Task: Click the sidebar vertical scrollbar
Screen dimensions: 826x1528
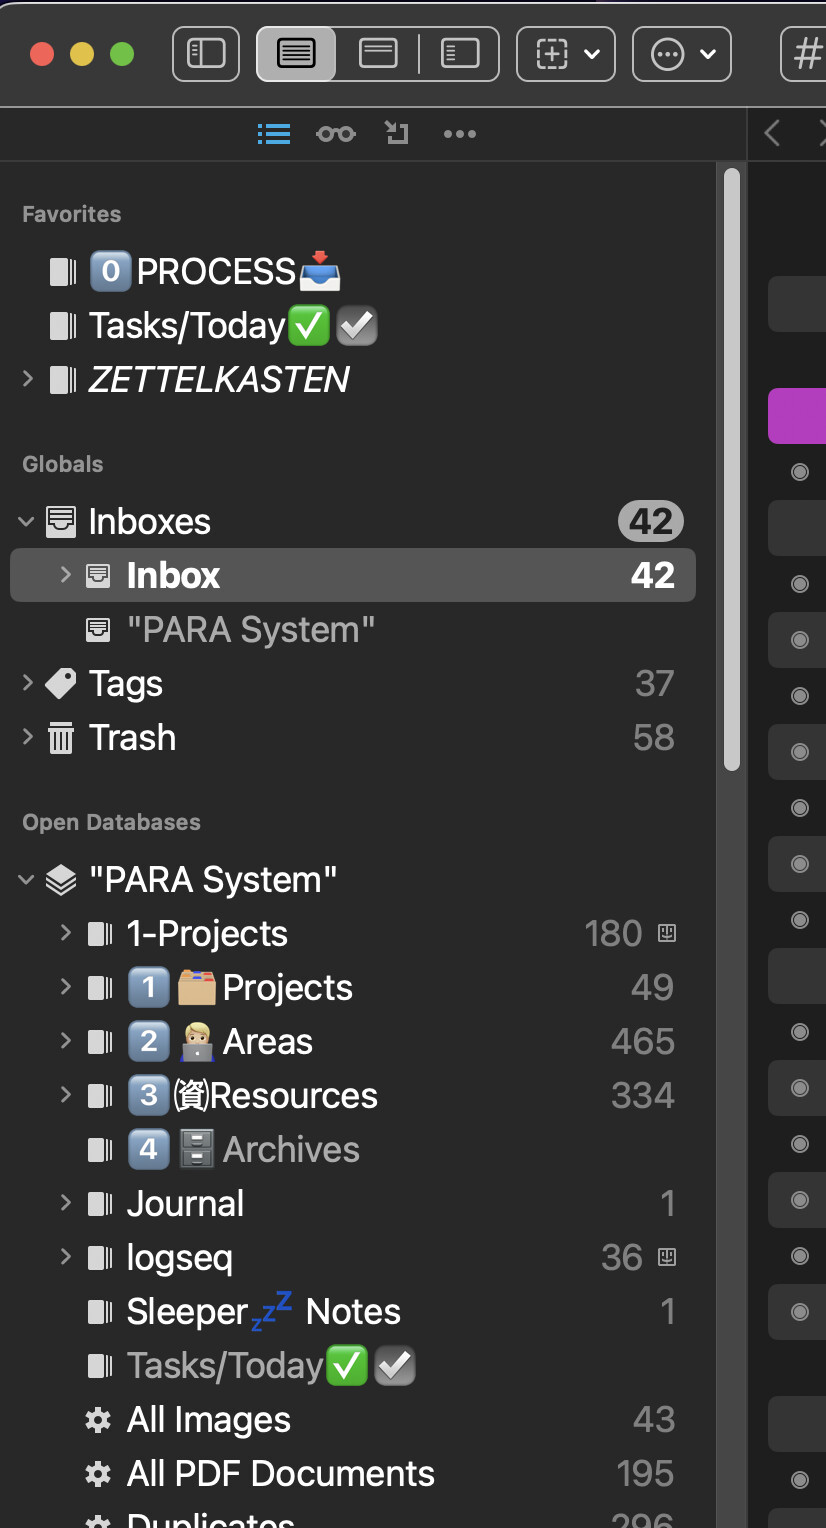Action: click(x=732, y=470)
